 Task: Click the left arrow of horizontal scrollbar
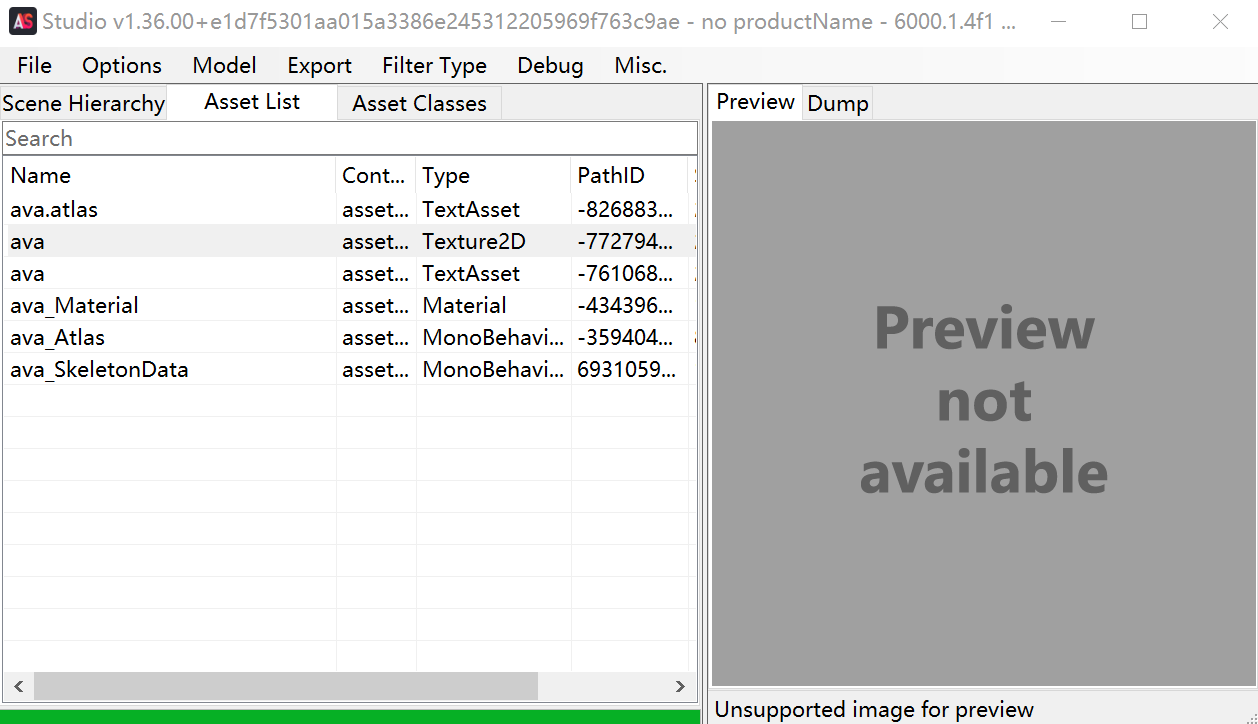(x=17, y=687)
